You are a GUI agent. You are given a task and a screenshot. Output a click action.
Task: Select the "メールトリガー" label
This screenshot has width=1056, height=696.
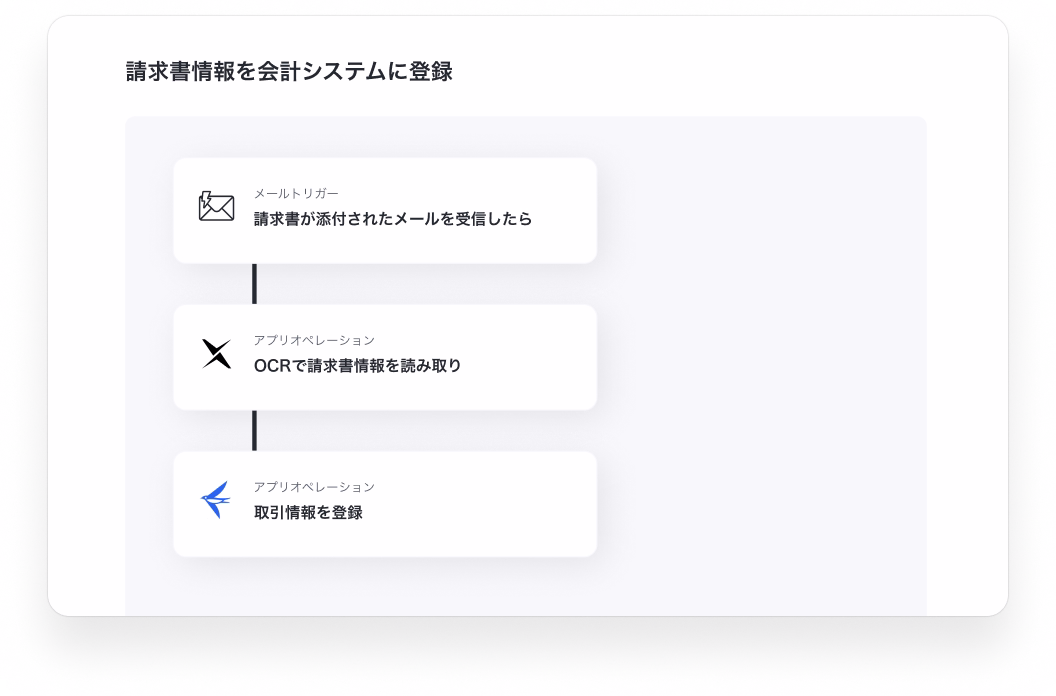point(296,193)
